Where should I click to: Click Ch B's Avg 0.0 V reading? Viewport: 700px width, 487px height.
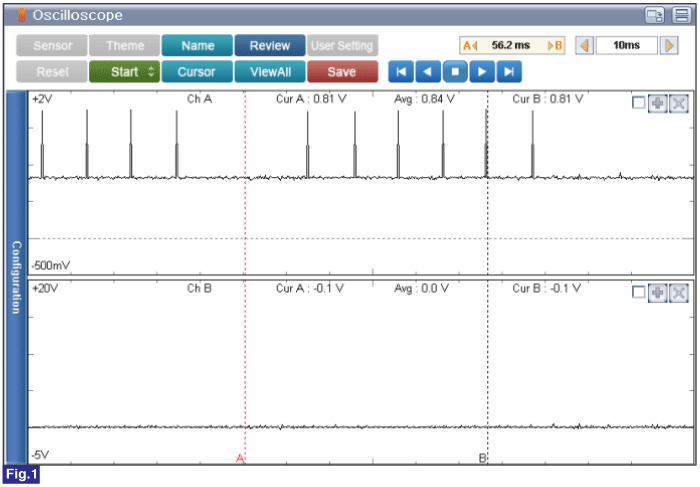pos(421,288)
